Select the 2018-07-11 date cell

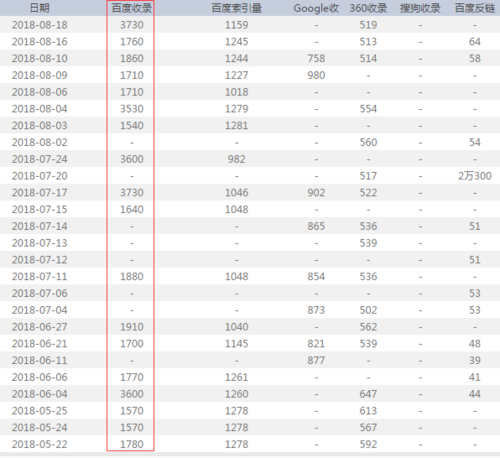click(40, 277)
